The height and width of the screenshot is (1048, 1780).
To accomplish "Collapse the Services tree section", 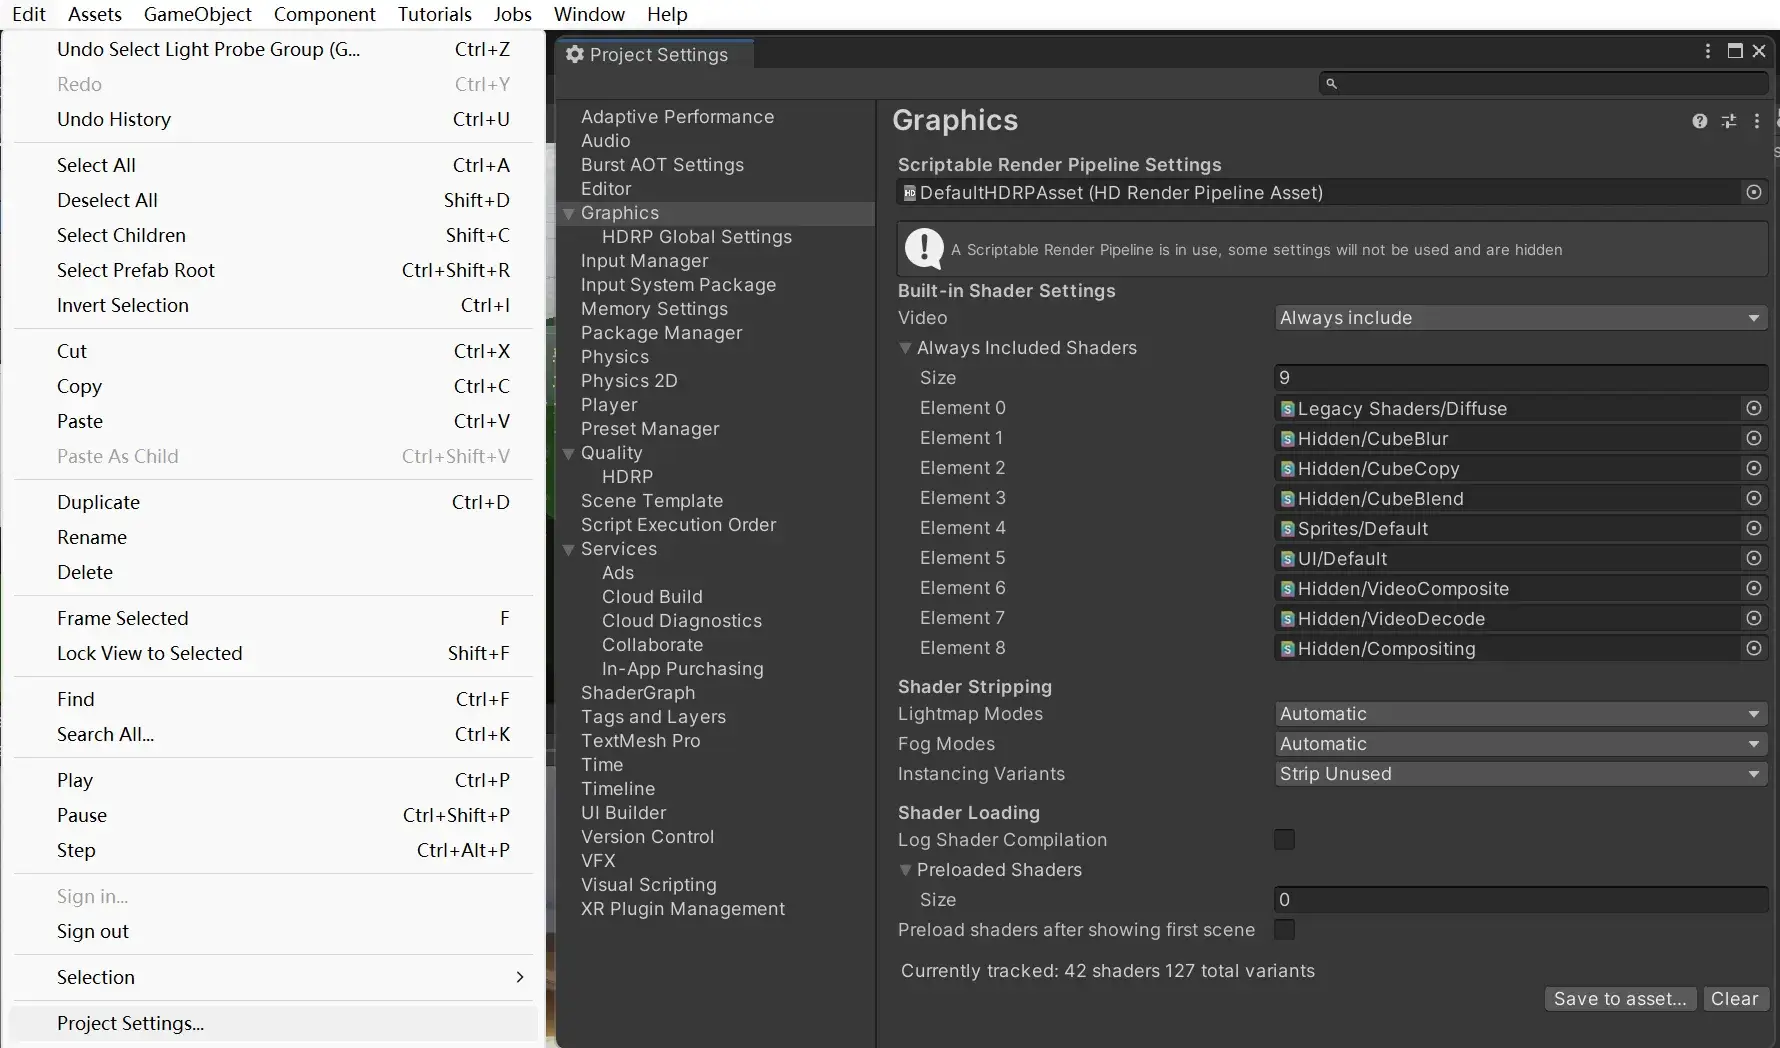I will click(x=569, y=549).
